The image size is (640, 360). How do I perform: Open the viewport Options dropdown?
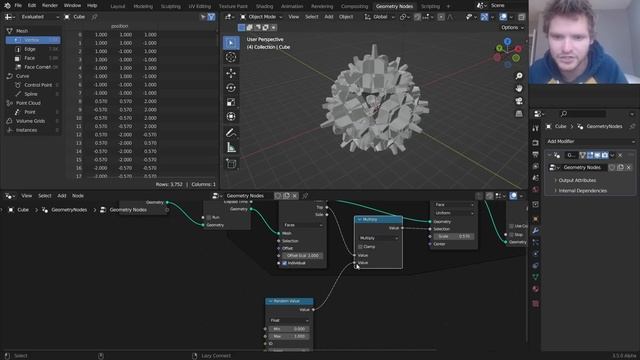(512, 27)
